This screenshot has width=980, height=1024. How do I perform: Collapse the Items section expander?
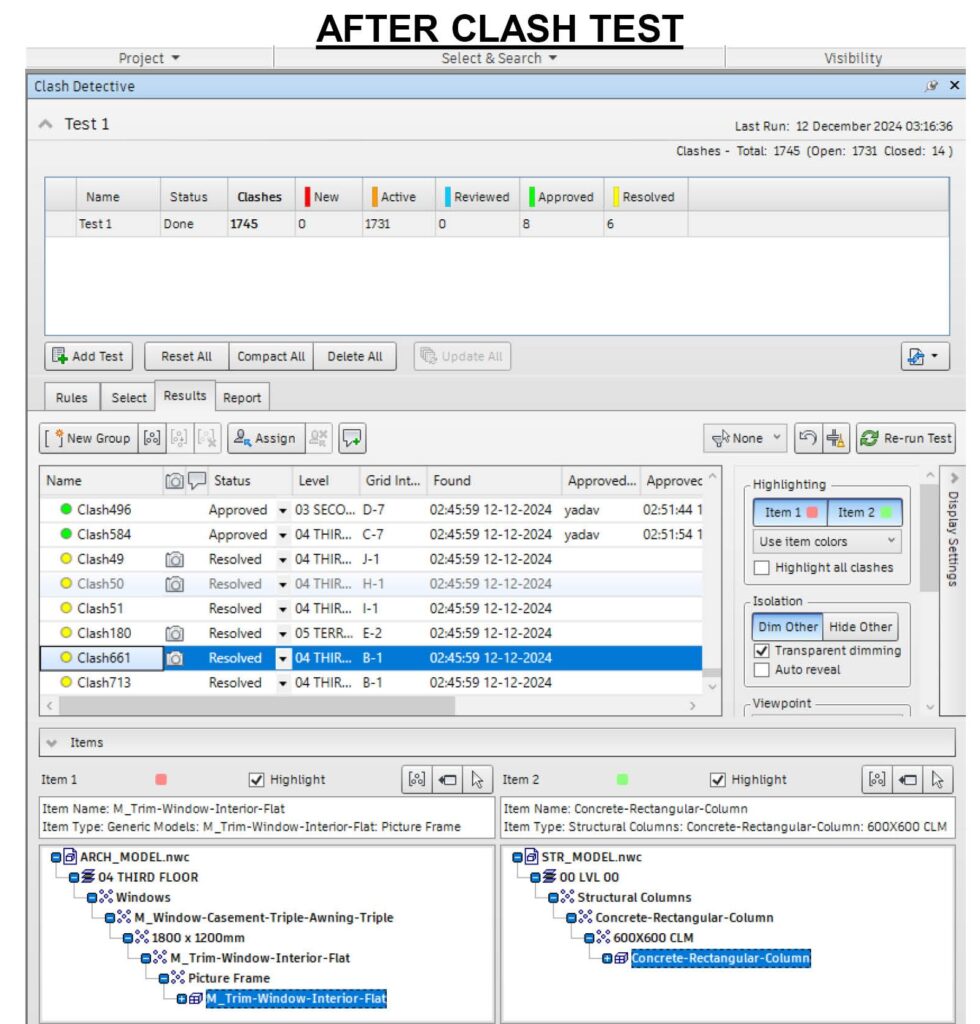[x=52, y=743]
